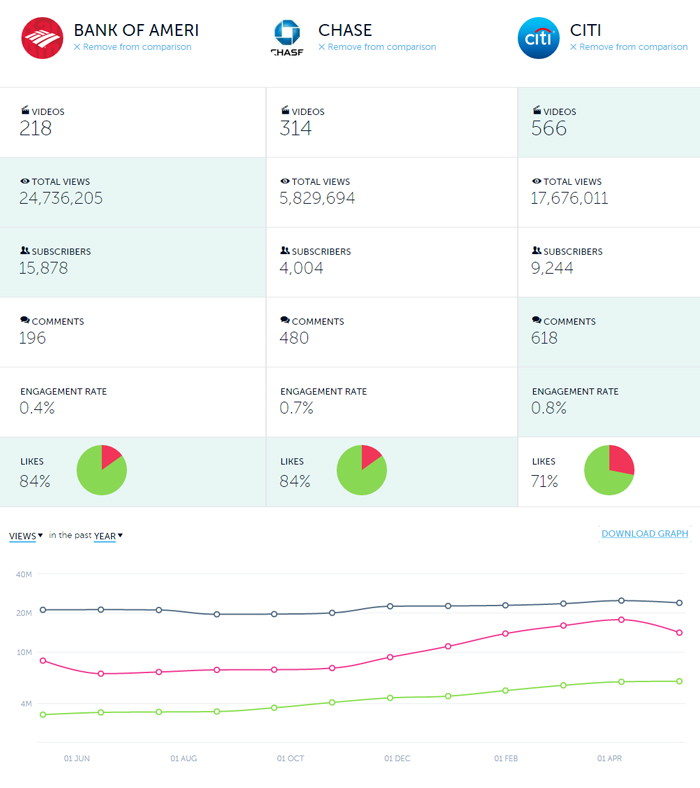700x788 pixels.
Task: Select the 4,004 subscribers value
Action: [x=301, y=268]
